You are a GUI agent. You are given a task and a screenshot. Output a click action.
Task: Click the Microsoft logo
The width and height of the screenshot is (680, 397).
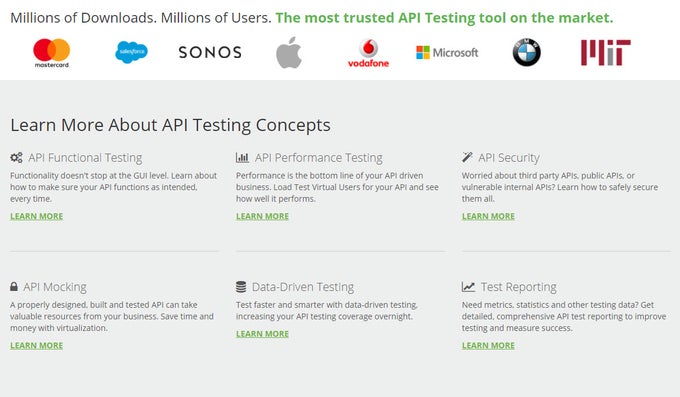[x=447, y=52]
